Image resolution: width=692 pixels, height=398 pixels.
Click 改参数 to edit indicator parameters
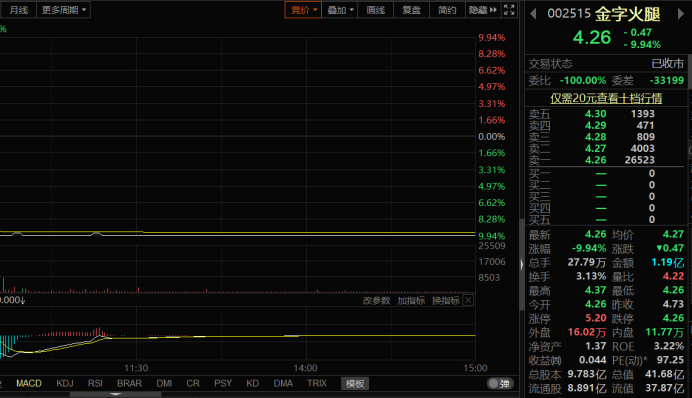pyautogui.click(x=376, y=300)
